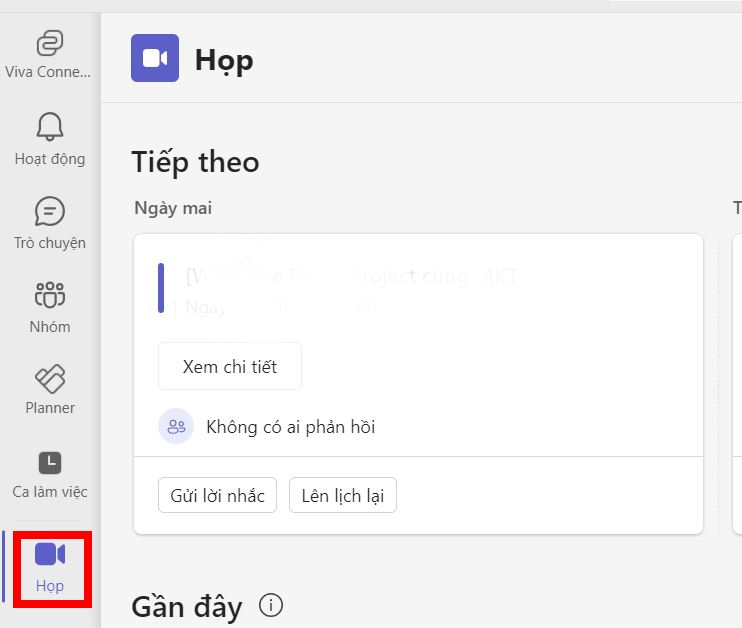
Task: Click the Tiếp theo section heading
Action: point(195,162)
